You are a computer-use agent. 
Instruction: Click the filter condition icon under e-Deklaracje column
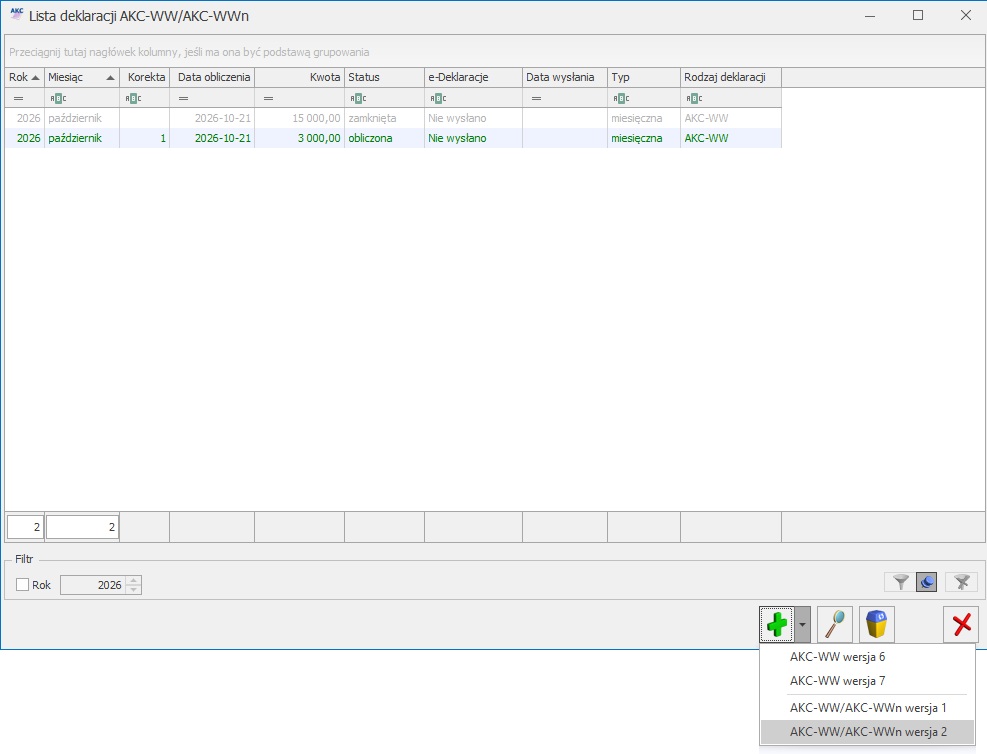[x=438, y=98]
